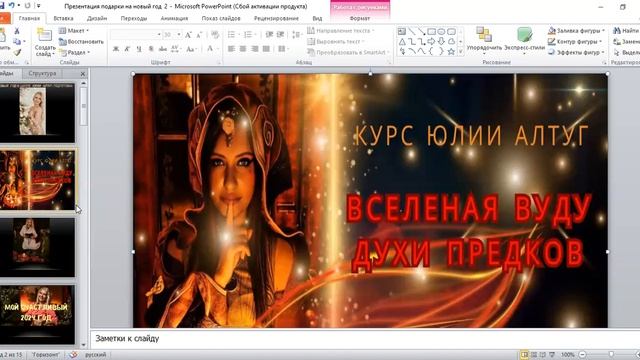This screenshot has width=640, height=360.
Task: Close the slides thumbnail pane
Action: [83, 74]
